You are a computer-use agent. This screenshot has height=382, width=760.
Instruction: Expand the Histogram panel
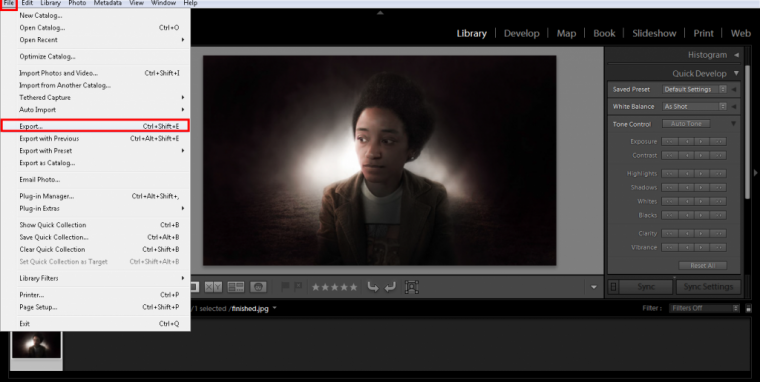coord(737,55)
